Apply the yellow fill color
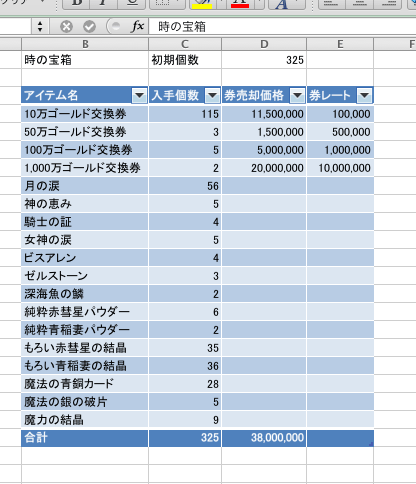Viewport: 416px width, 484px height. tap(202, 3)
